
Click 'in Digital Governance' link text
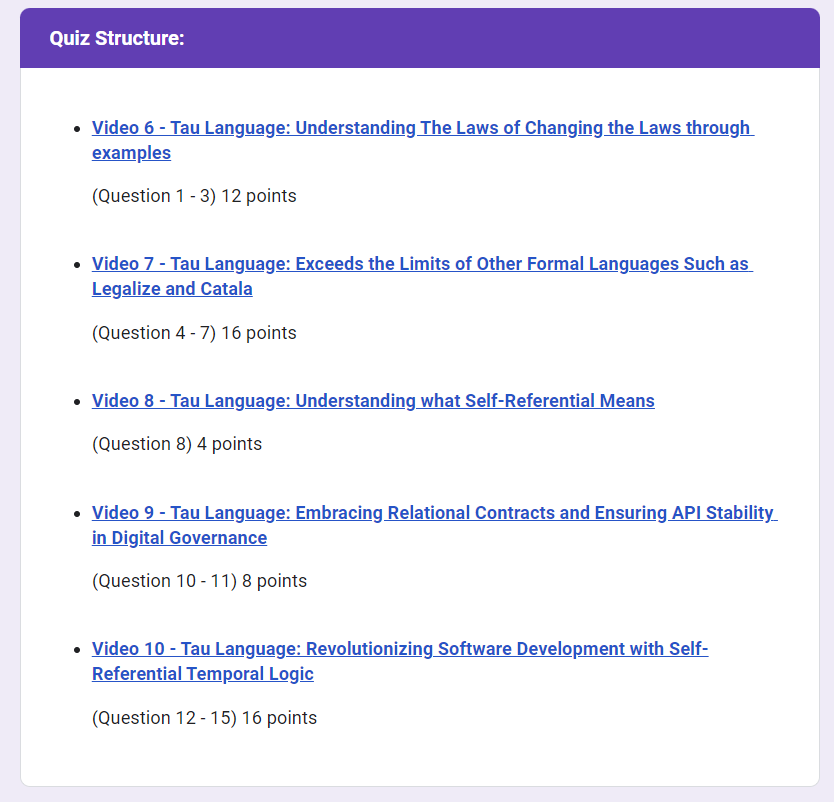(179, 538)
